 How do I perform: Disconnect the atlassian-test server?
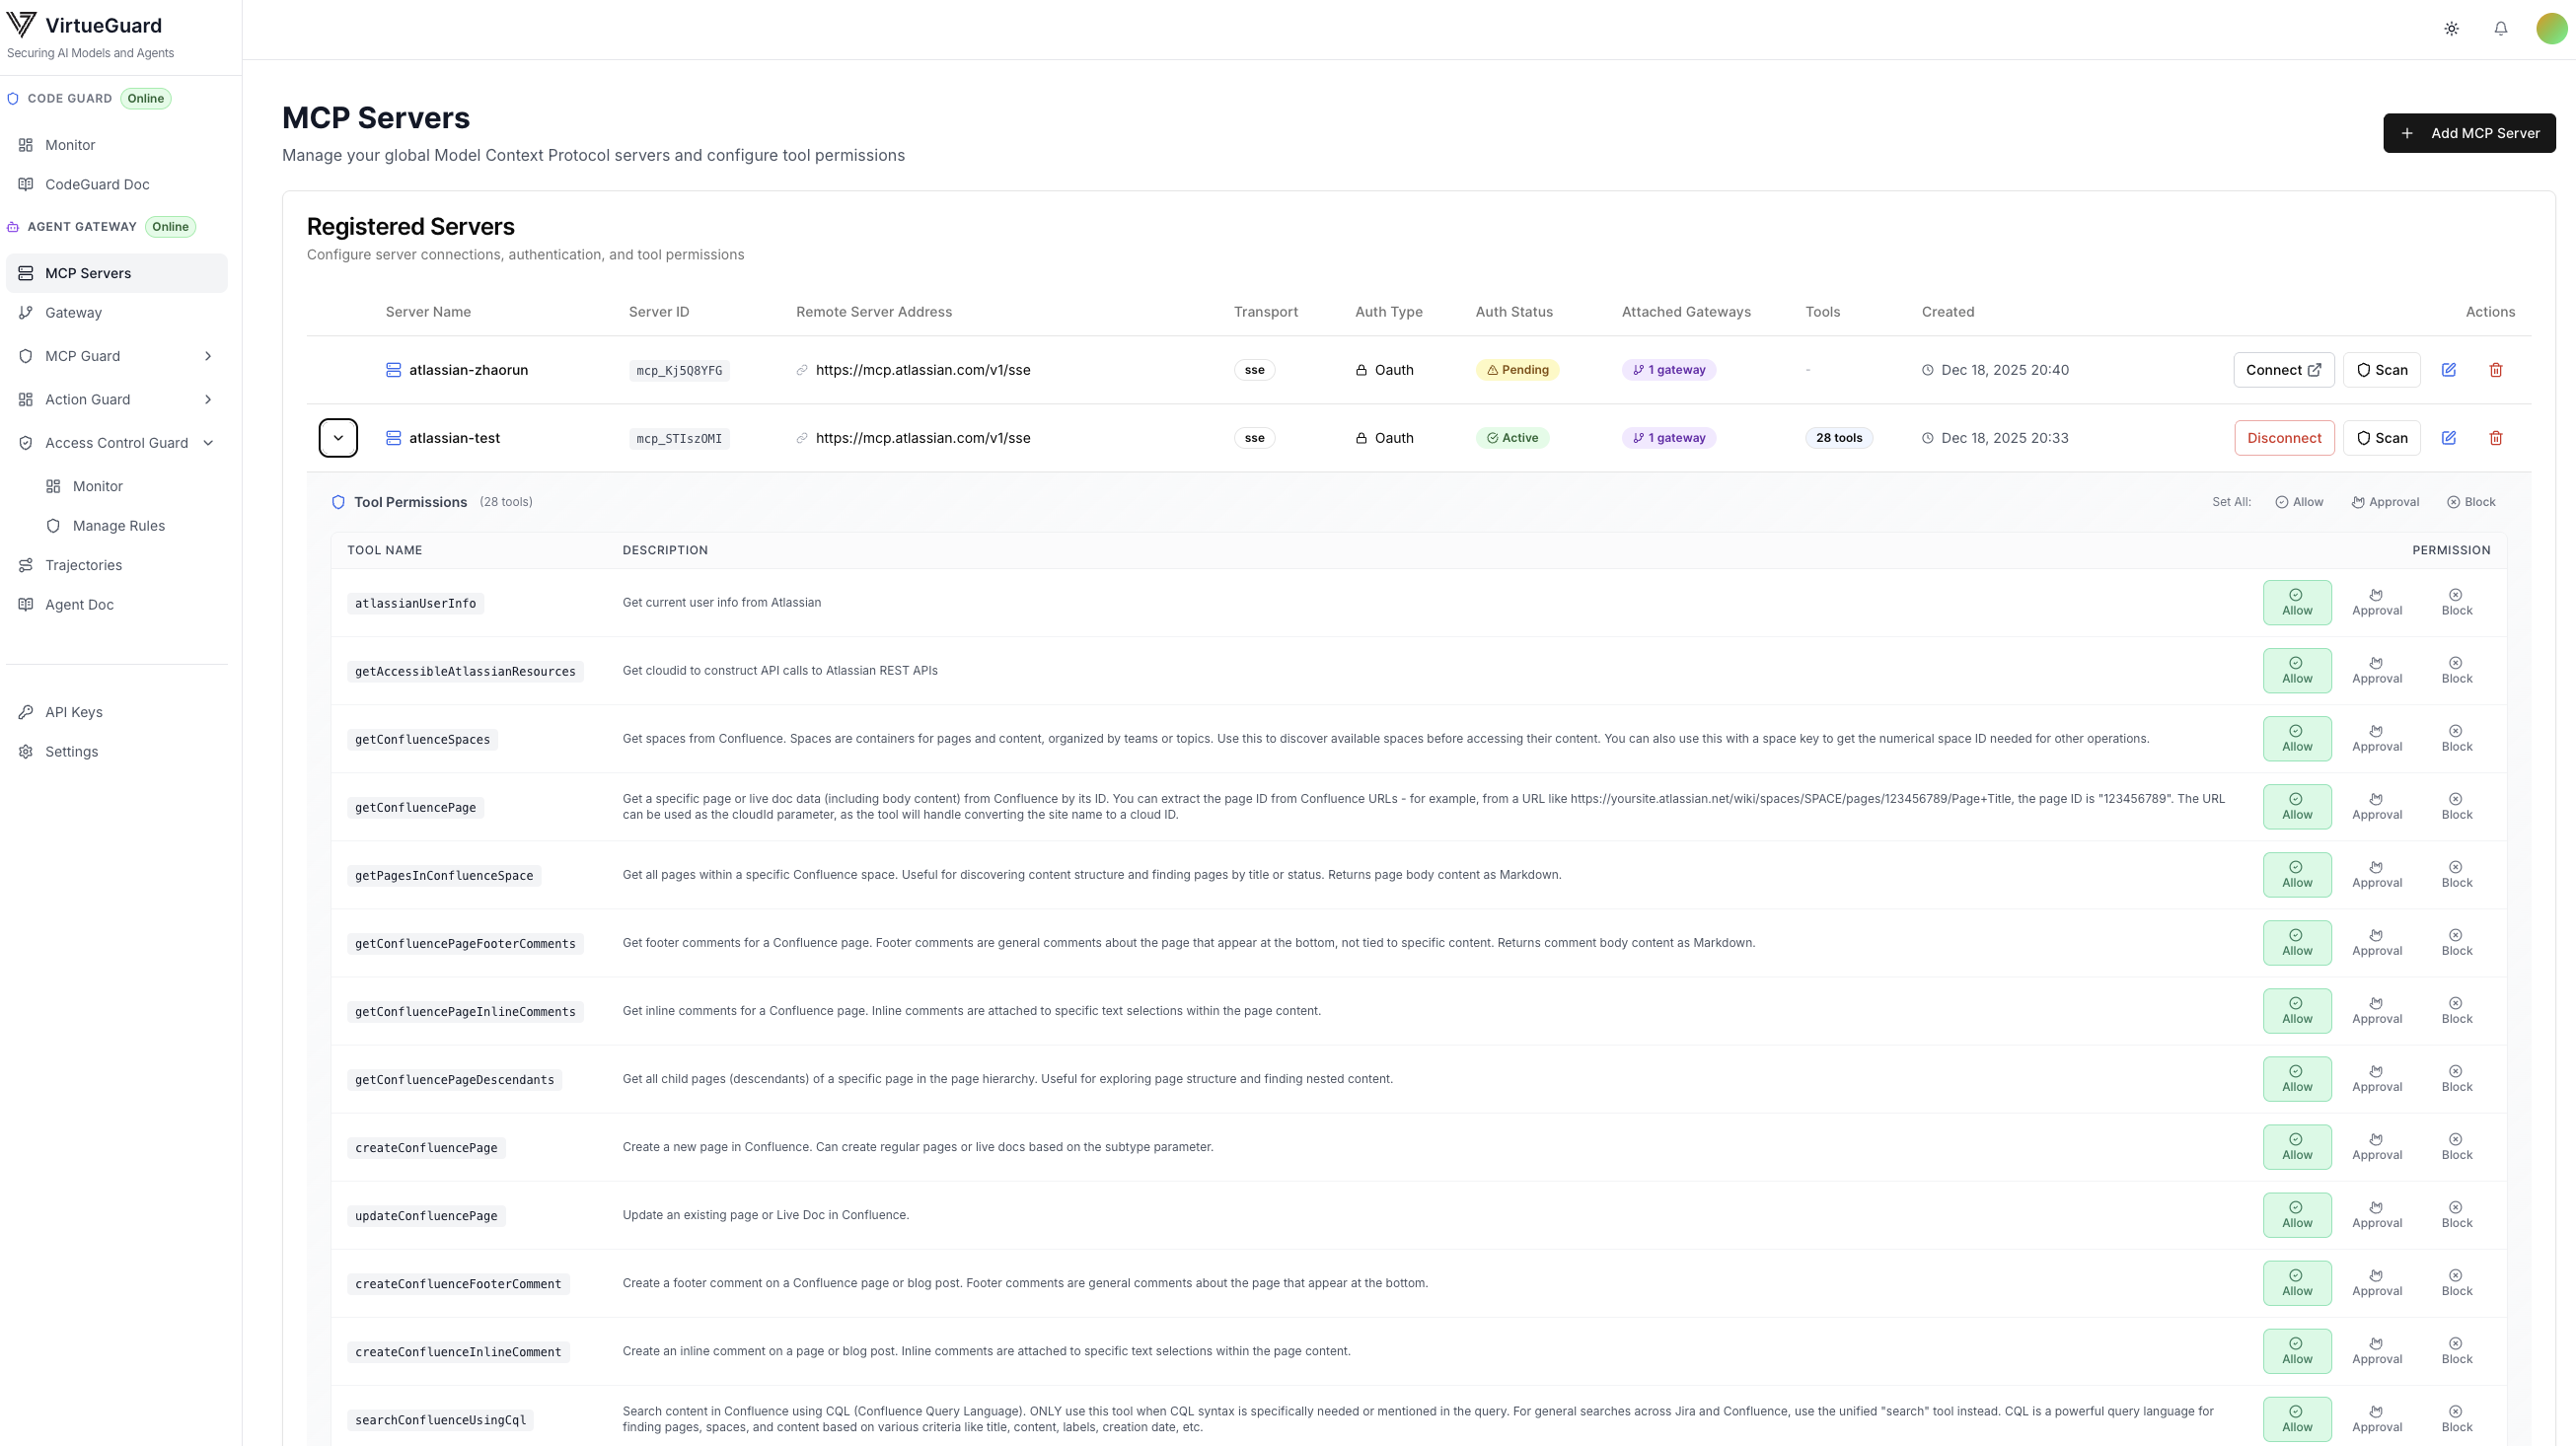(x=2283, y=438)
